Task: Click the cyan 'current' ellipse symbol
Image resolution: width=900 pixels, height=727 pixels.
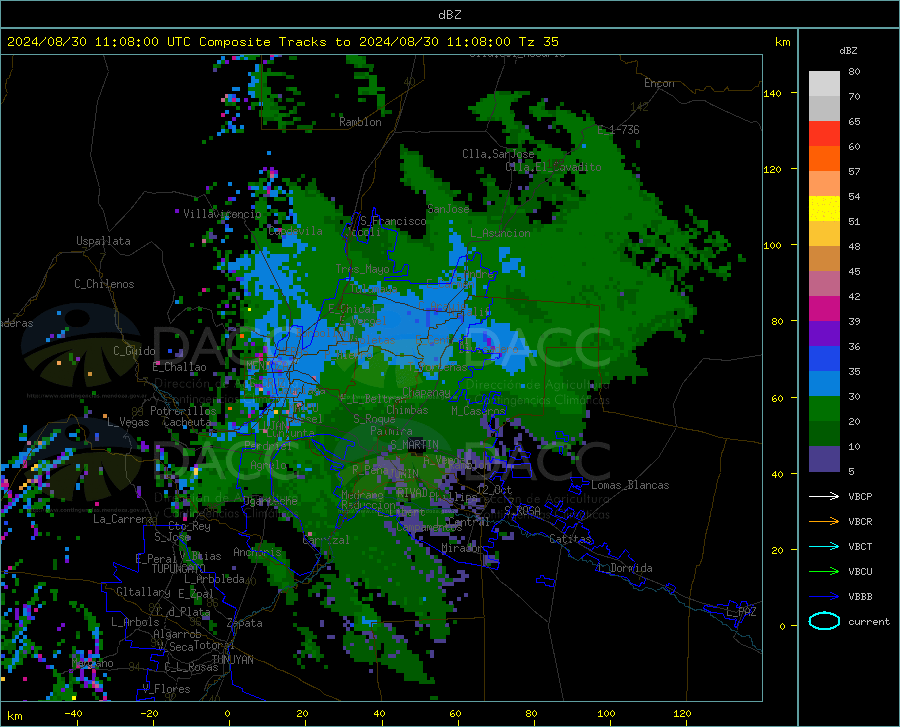Action: tap(824, 621)
